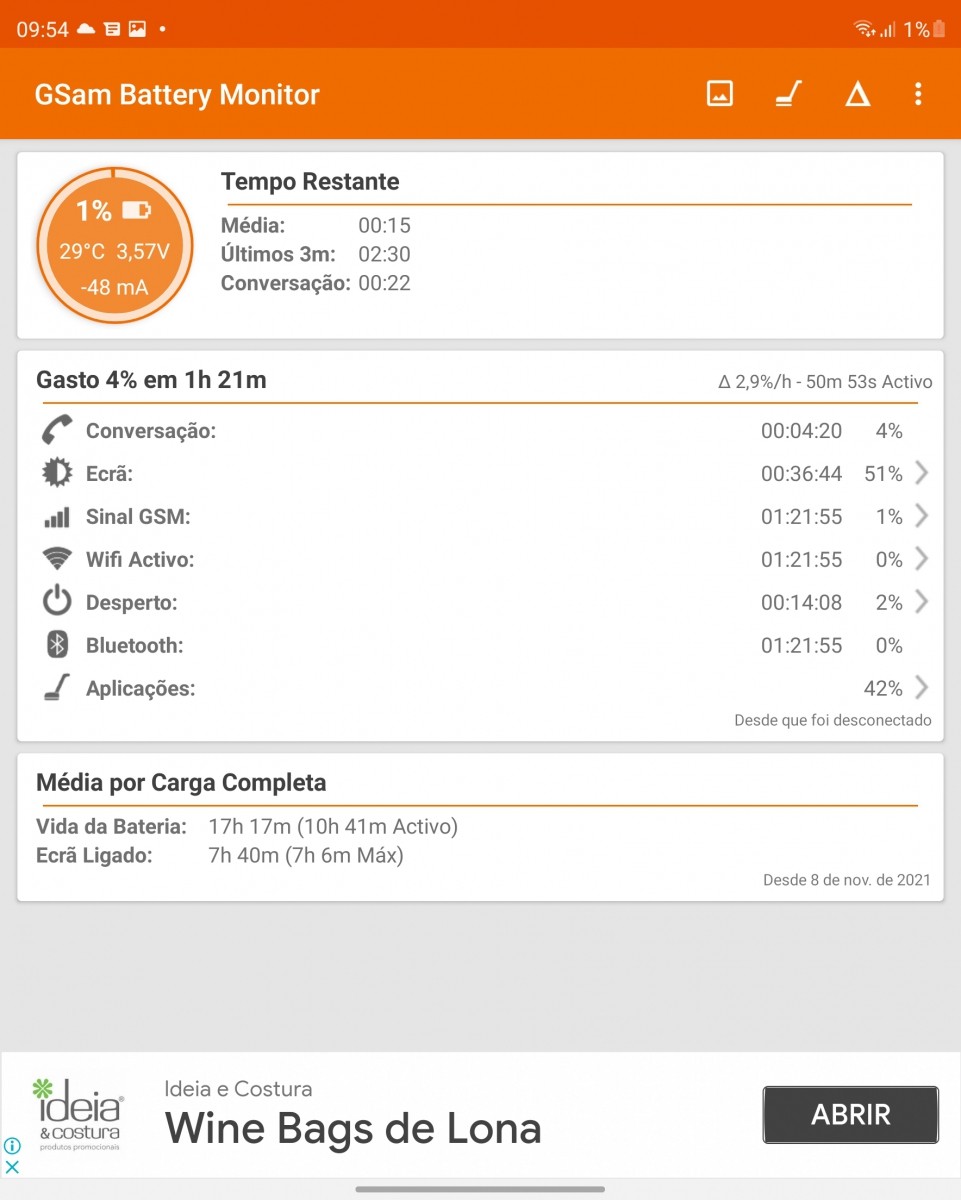The width and height of the screenshot is (961, 1200).
Task: Tap the ad info icon
Action: coord(12,1146)
